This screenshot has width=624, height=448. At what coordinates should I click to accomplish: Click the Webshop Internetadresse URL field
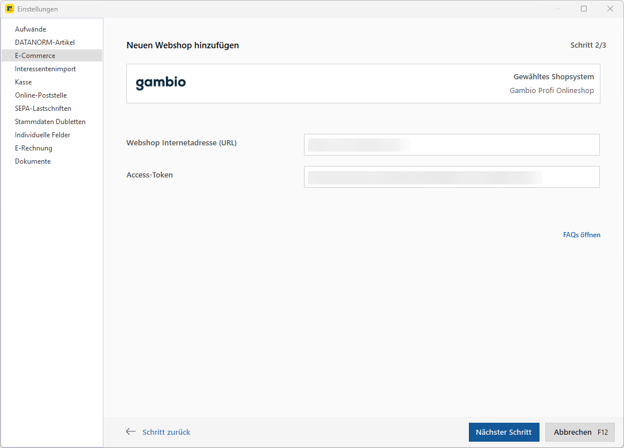coord(451,145)
